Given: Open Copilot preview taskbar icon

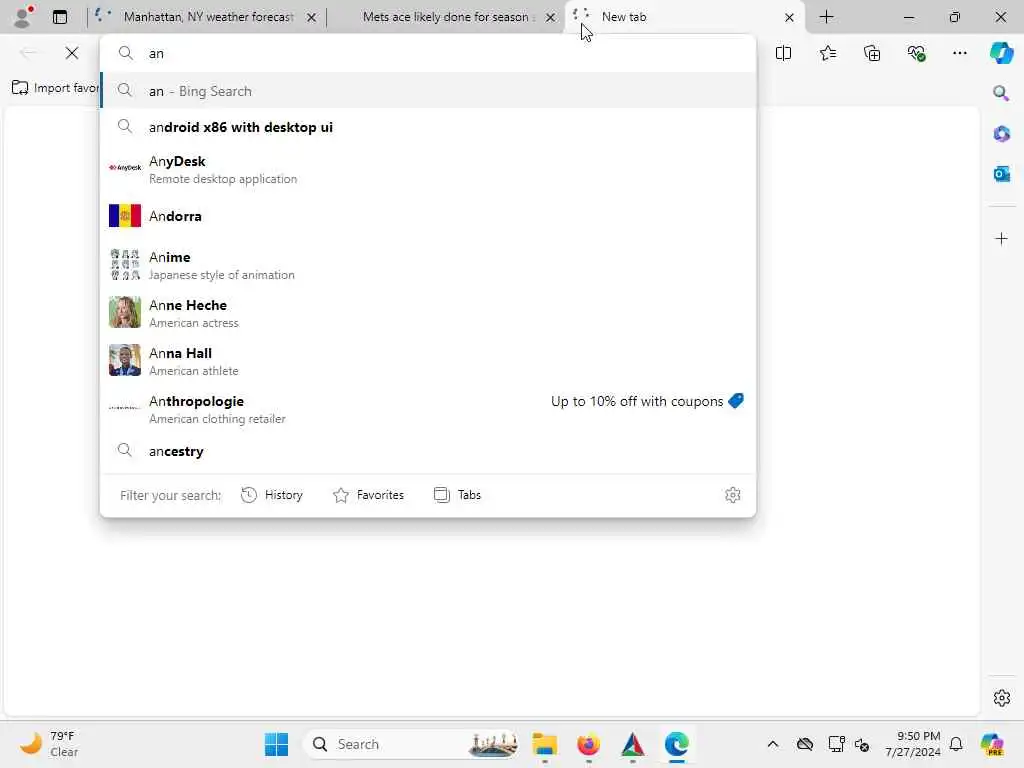Looking at the screenshot, I should [992, 744].
